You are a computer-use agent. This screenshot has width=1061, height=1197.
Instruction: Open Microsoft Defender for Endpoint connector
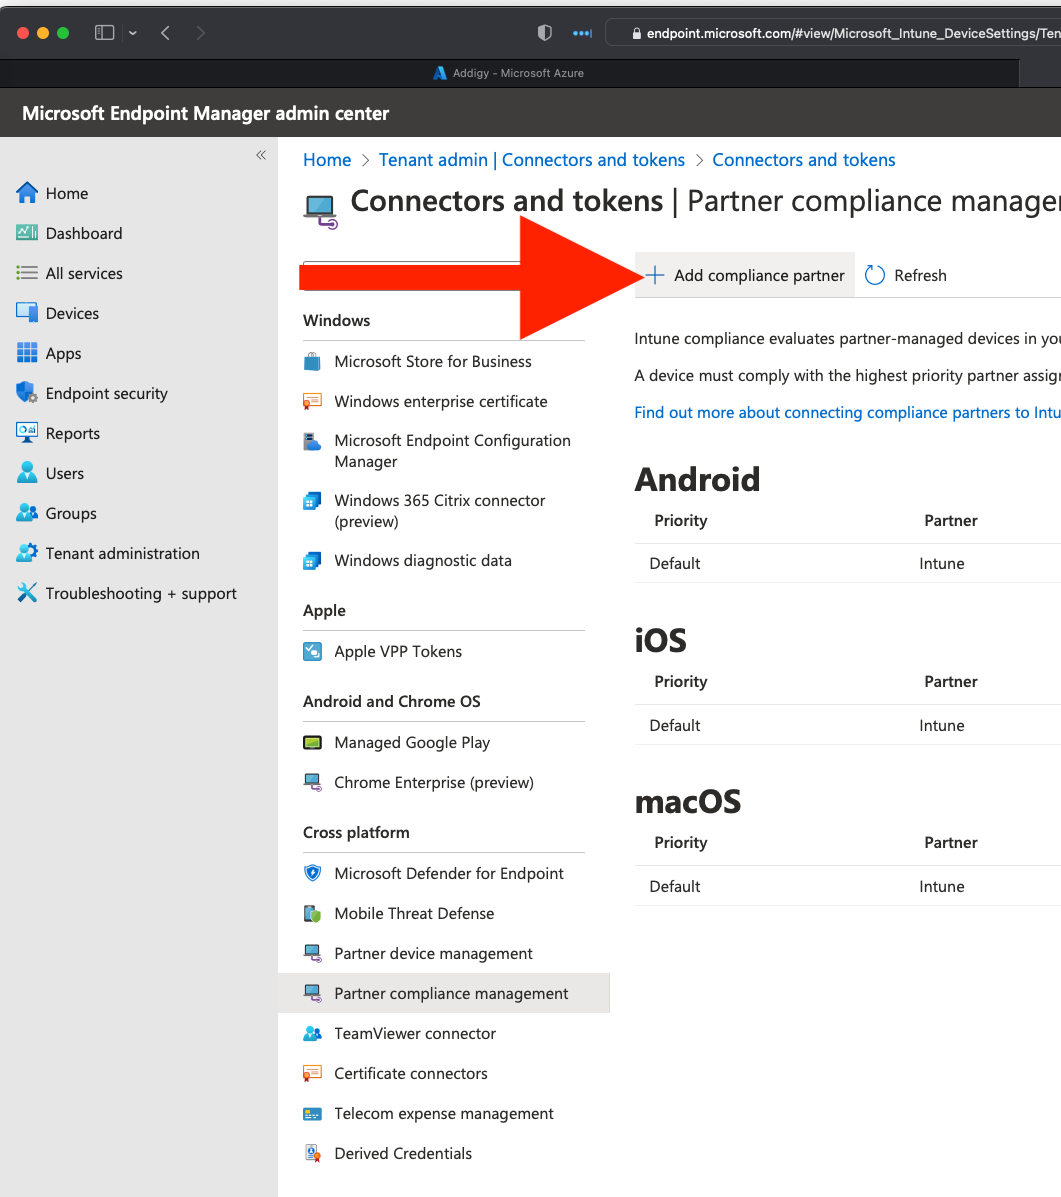coord(449,873)
